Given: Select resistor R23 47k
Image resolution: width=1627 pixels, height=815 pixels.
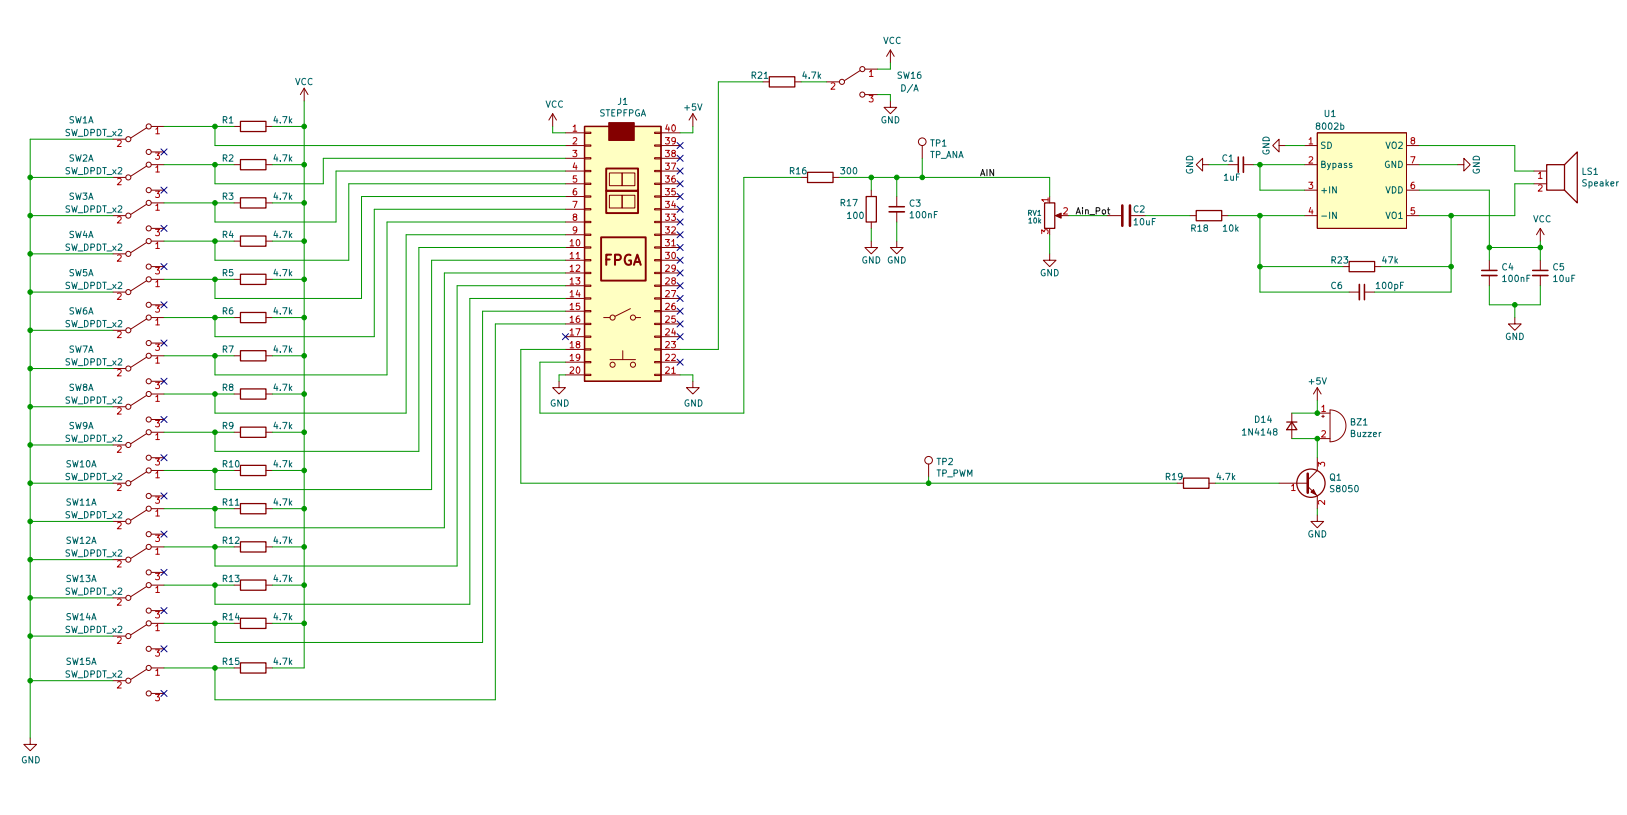Looking at the screenshot, I should [x=1361, y=266].
